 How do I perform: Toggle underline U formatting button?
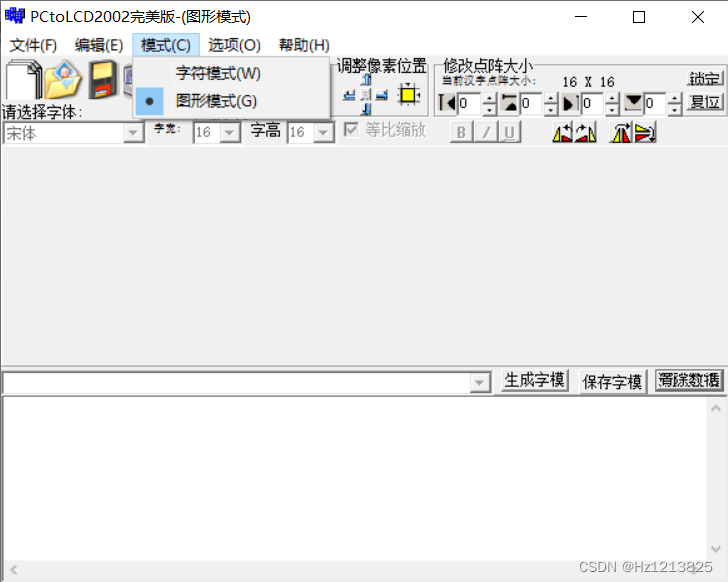[509, 132]
